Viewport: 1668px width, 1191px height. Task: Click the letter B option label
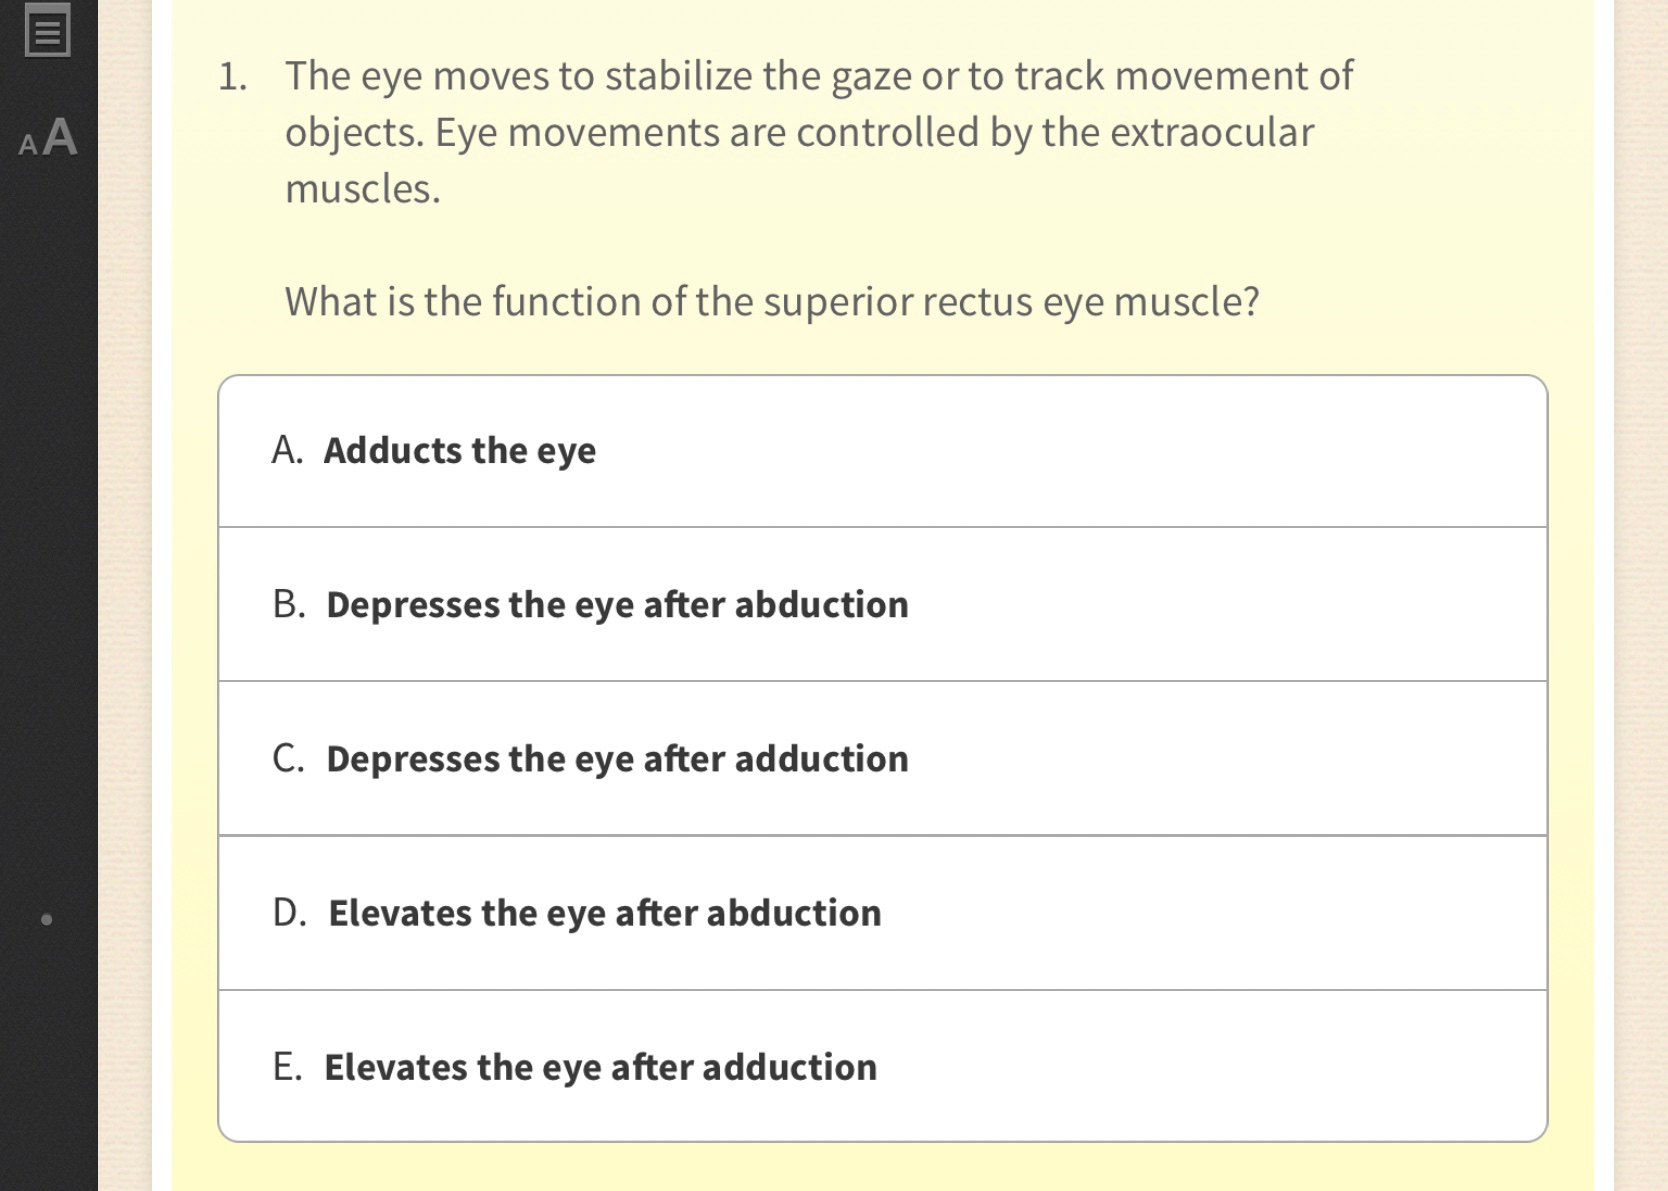[x=289, y=604]
